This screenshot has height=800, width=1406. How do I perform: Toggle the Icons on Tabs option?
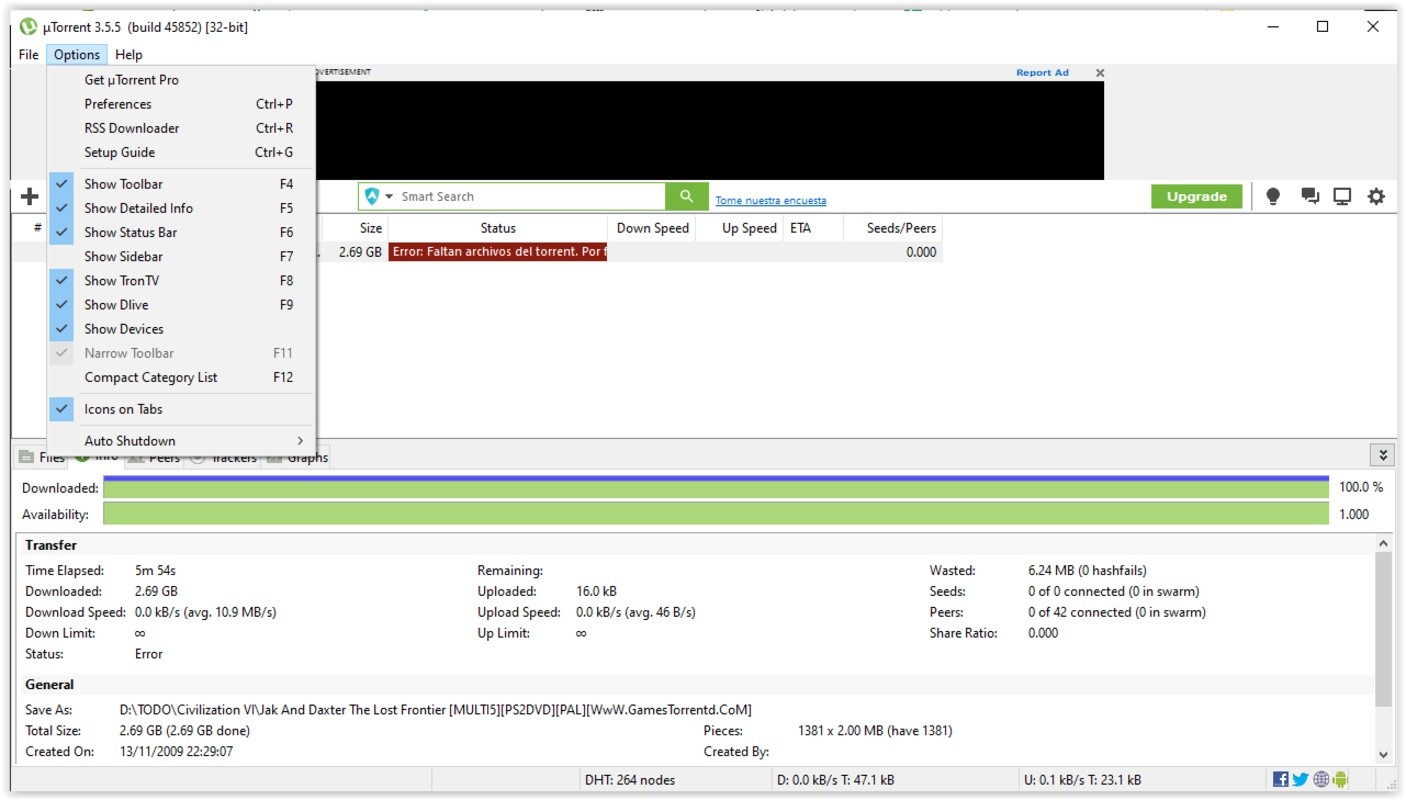(123, 409)
